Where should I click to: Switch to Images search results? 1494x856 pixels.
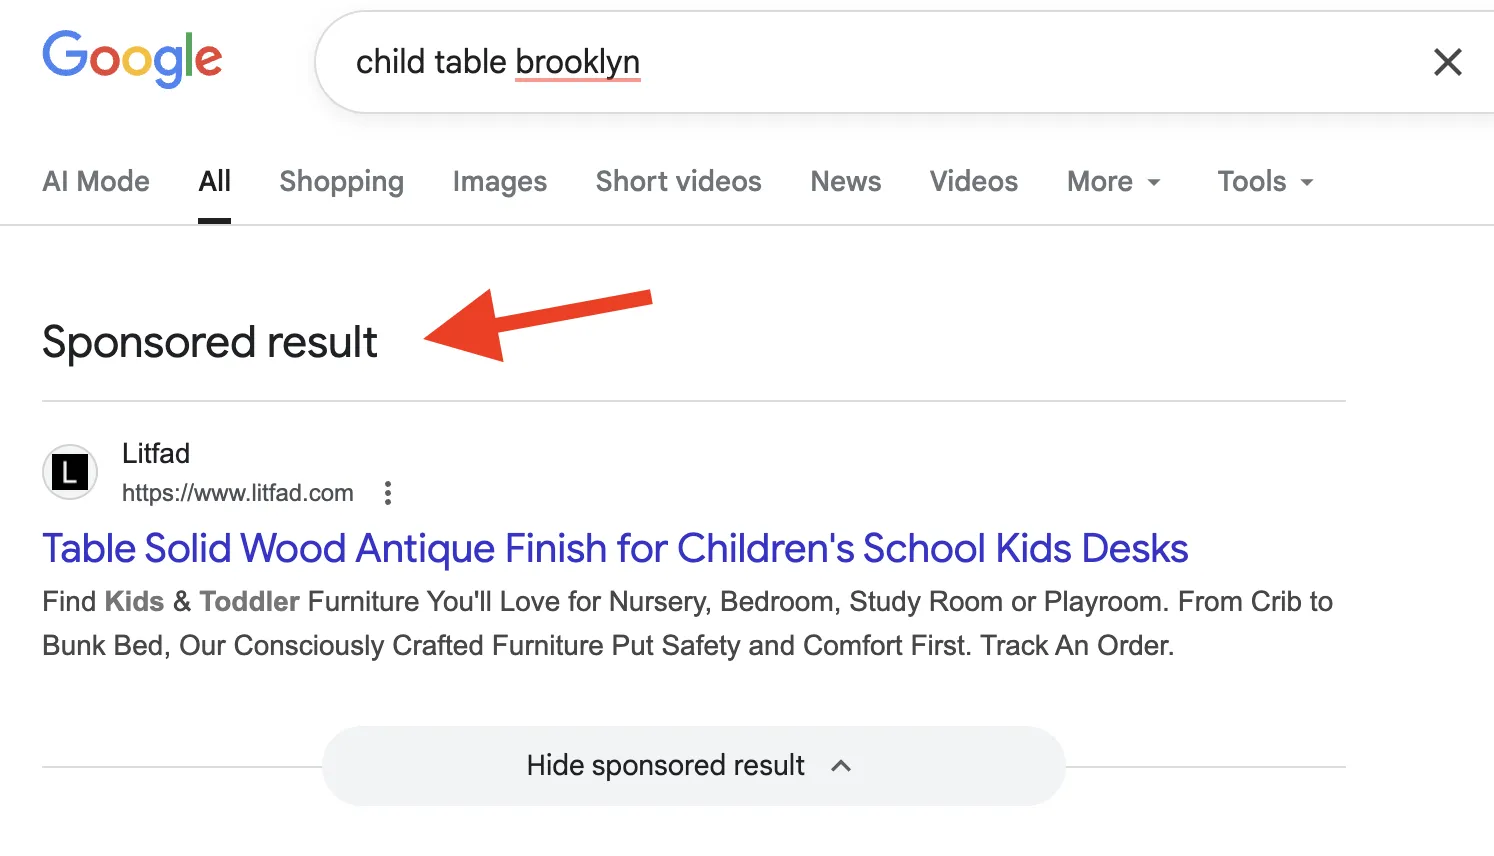point(499,181)
